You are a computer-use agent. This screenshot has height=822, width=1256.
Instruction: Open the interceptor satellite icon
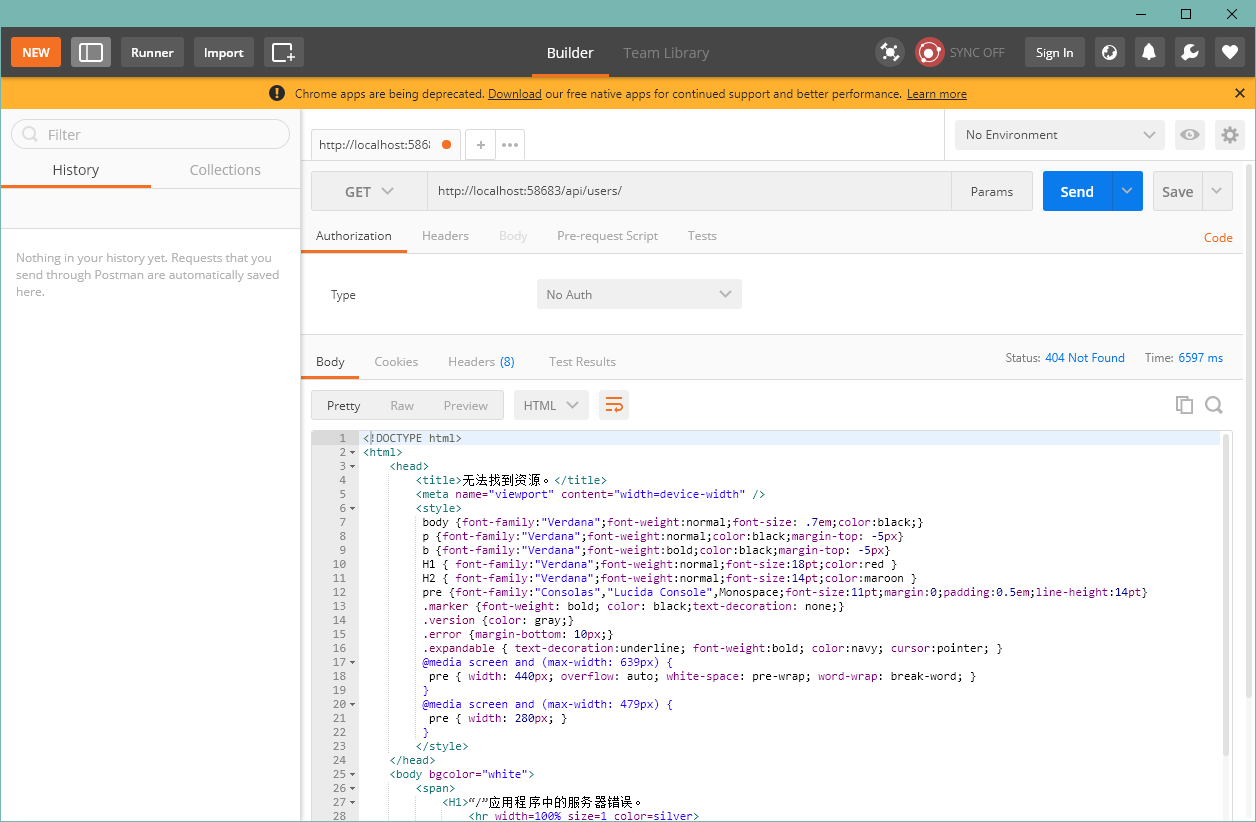[x=889, y=52]
